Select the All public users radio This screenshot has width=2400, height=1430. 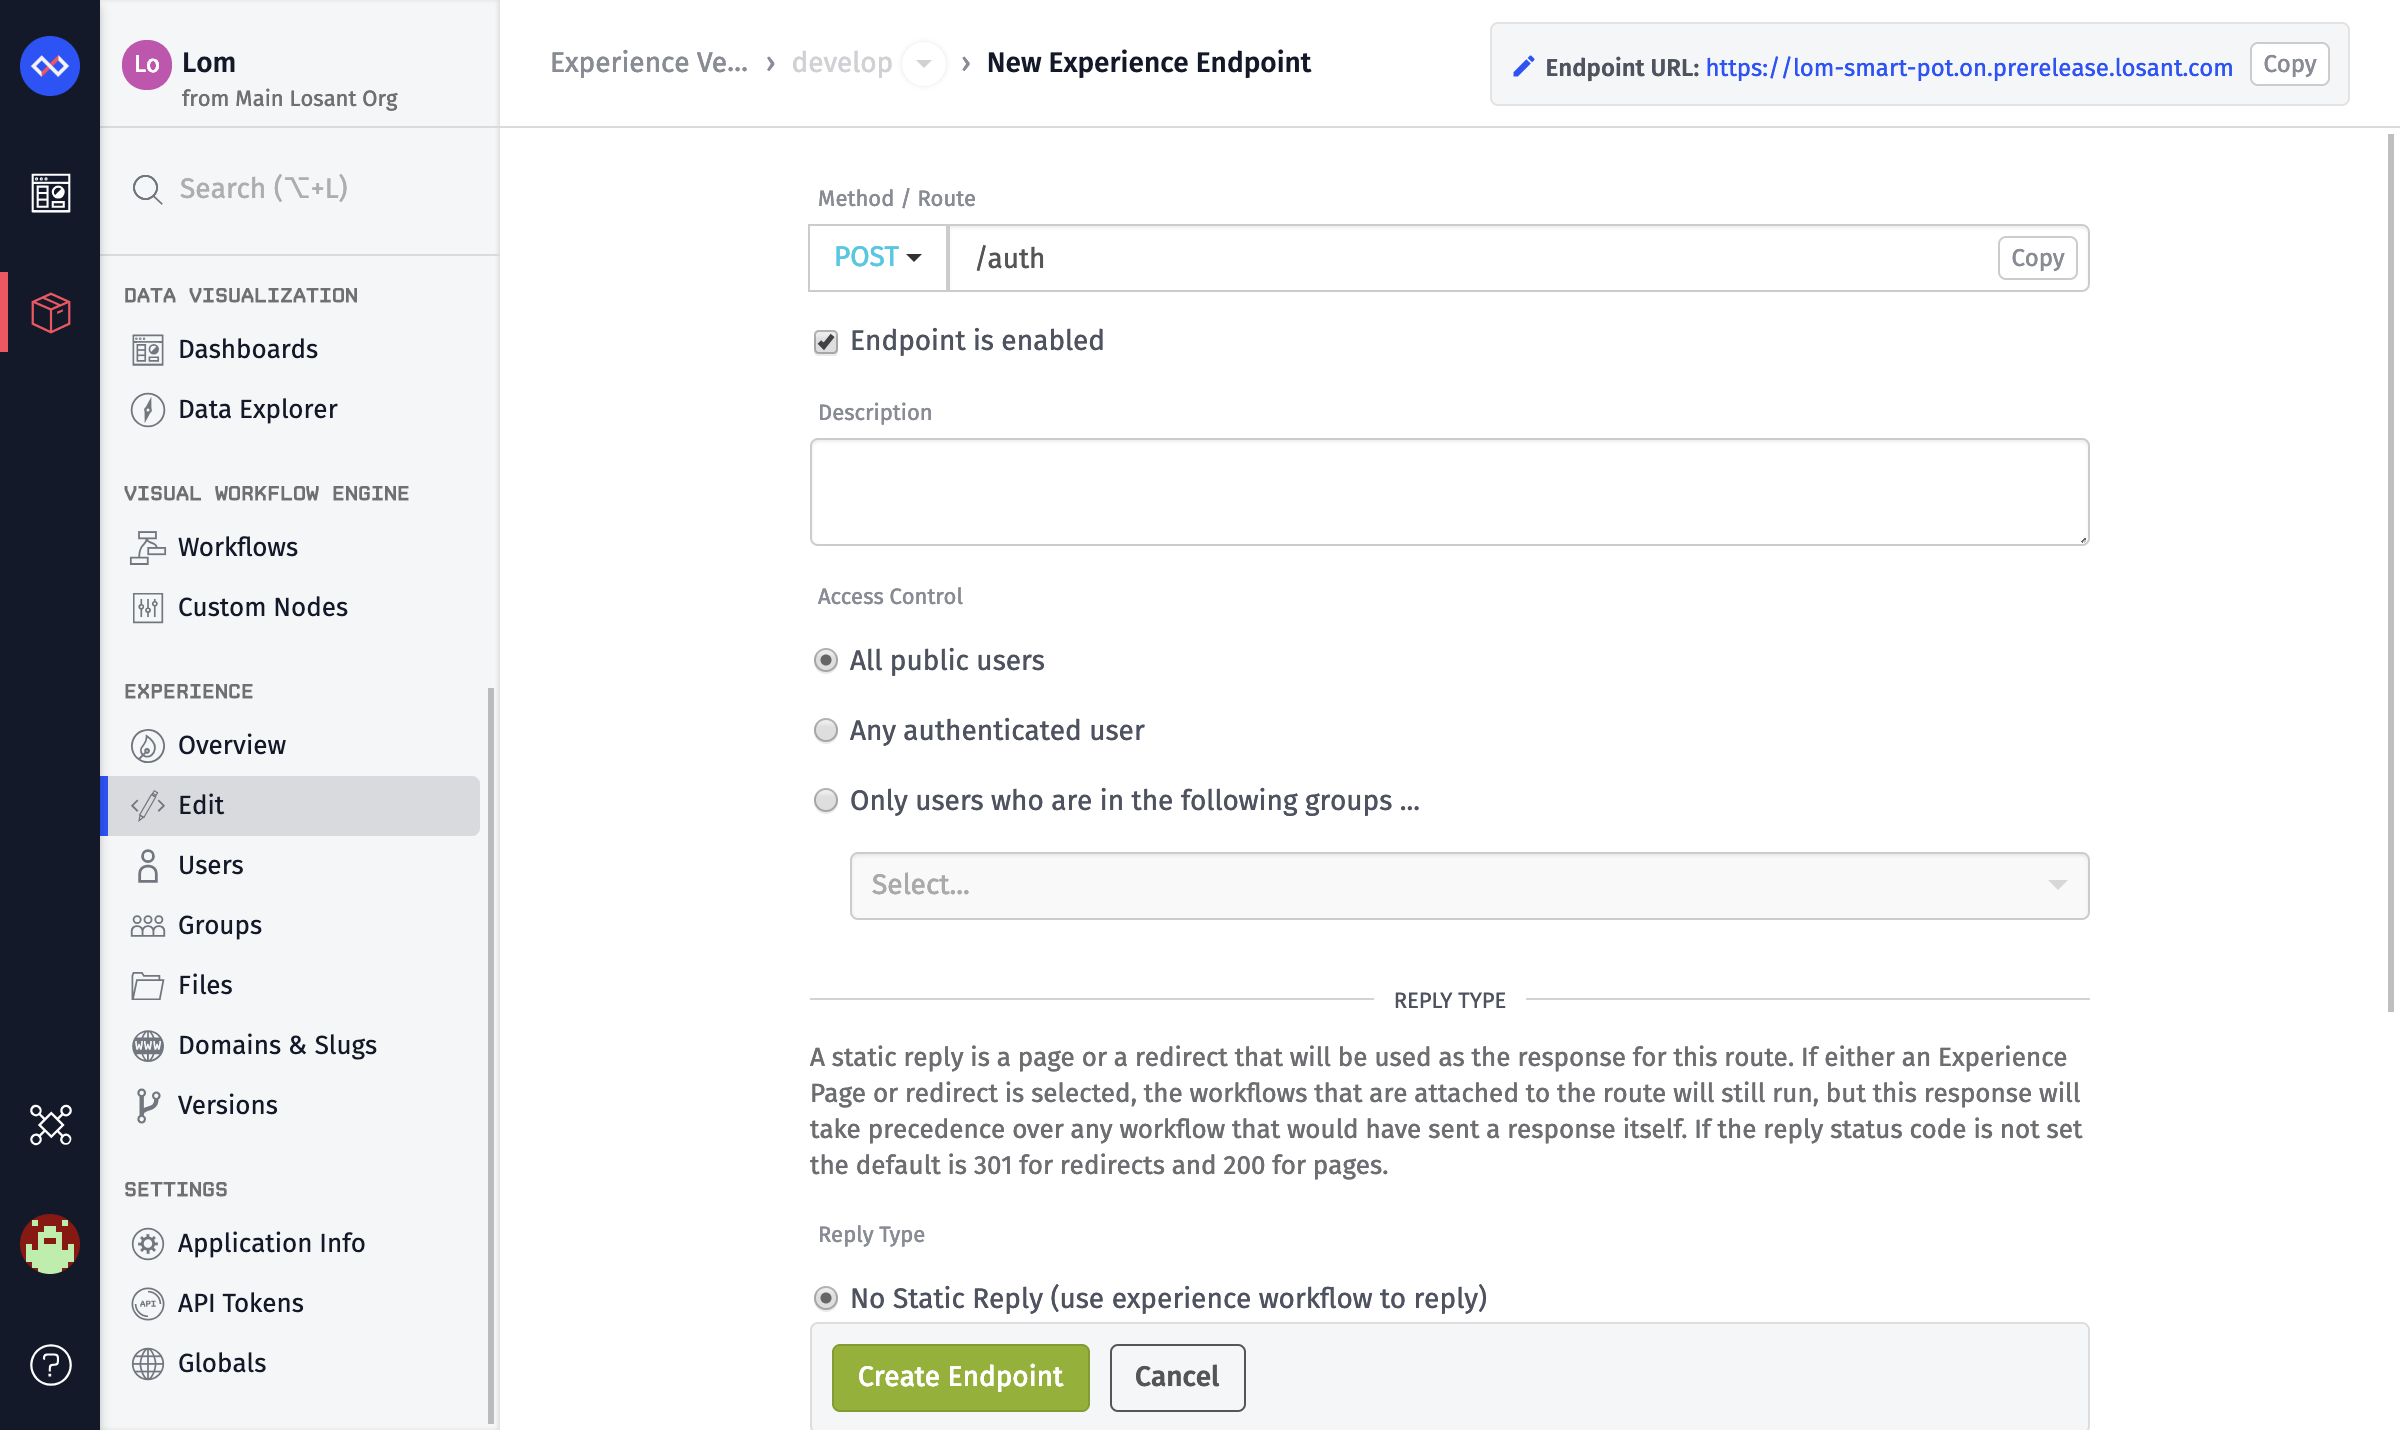(x=826, y=661)
